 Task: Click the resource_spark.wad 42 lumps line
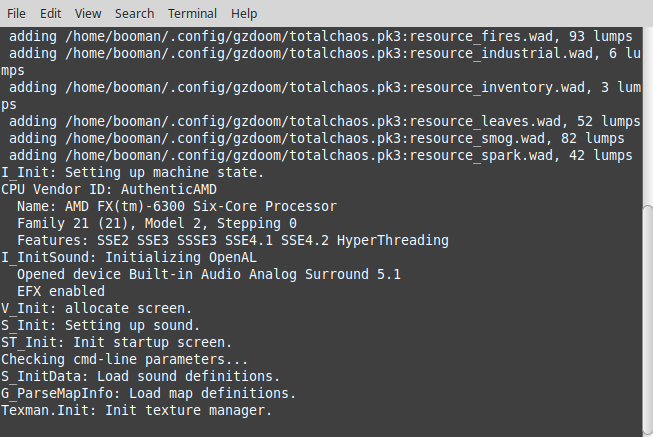(321, 156)
